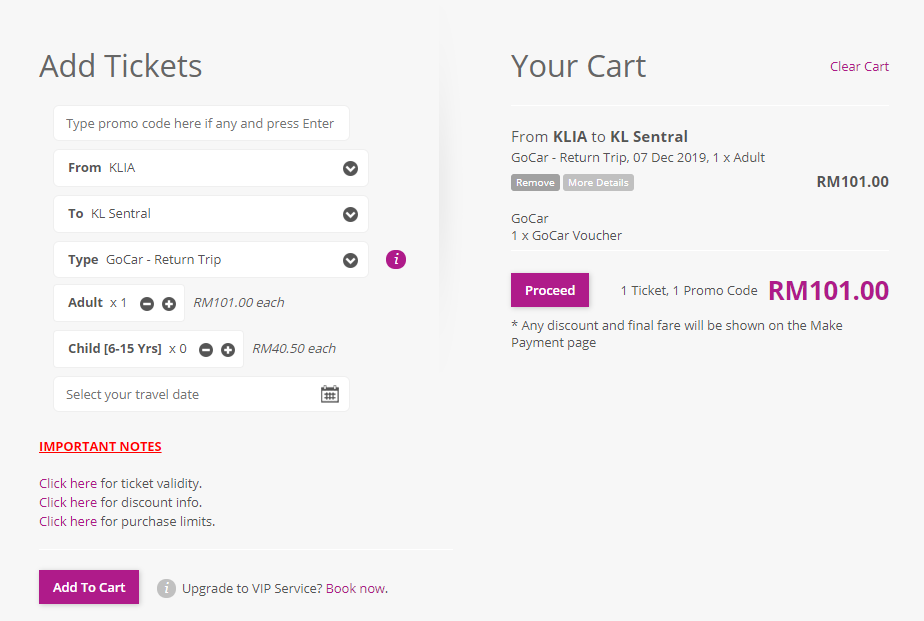The image size is (924, 621).
Task: Increase Adult ticket count with plus icon
Action: pyautogui.click(x=169, y=304)
